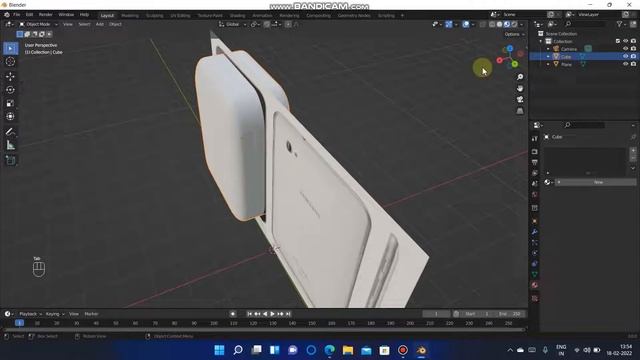The width and height of the screenshot is (640, 360).
Task: Jump to the timeline start
Action: (x=249, y=314)
